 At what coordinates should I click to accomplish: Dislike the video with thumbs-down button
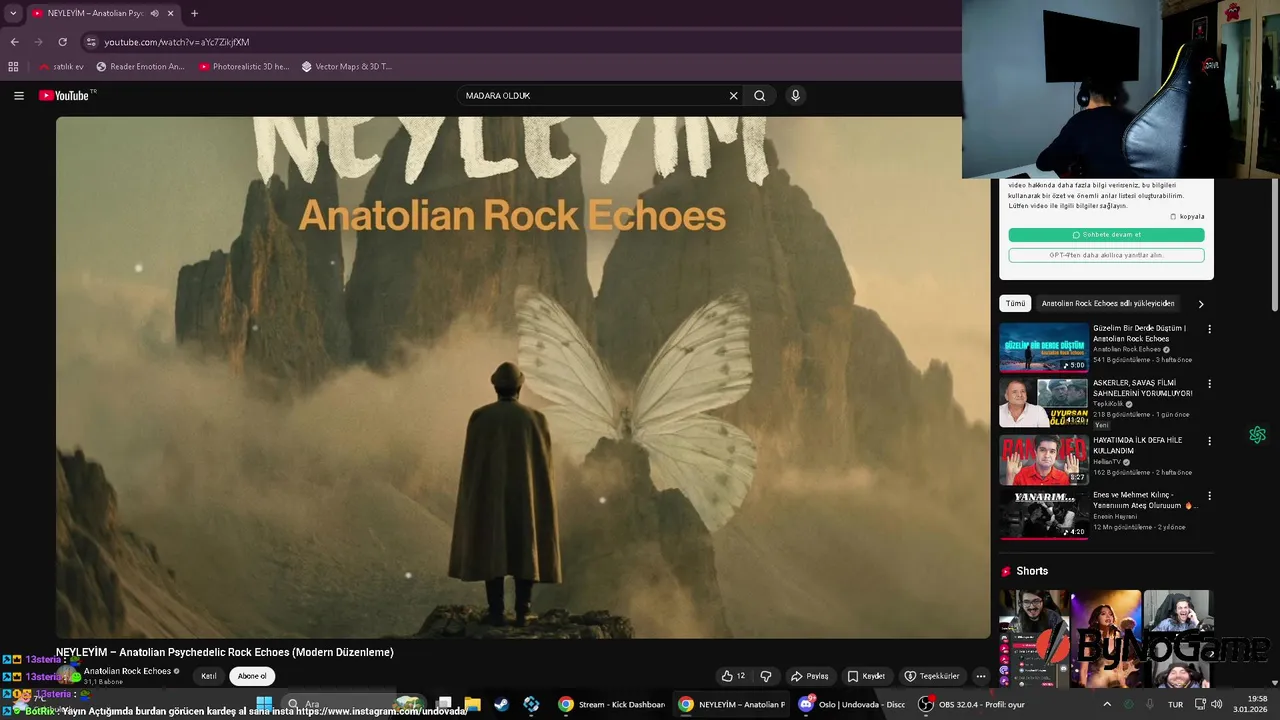coord(765,676)
